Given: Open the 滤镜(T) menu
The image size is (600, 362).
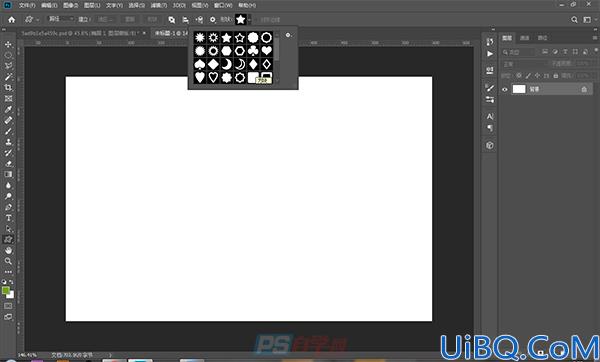Looking at the screenshot, I should 159,5.
